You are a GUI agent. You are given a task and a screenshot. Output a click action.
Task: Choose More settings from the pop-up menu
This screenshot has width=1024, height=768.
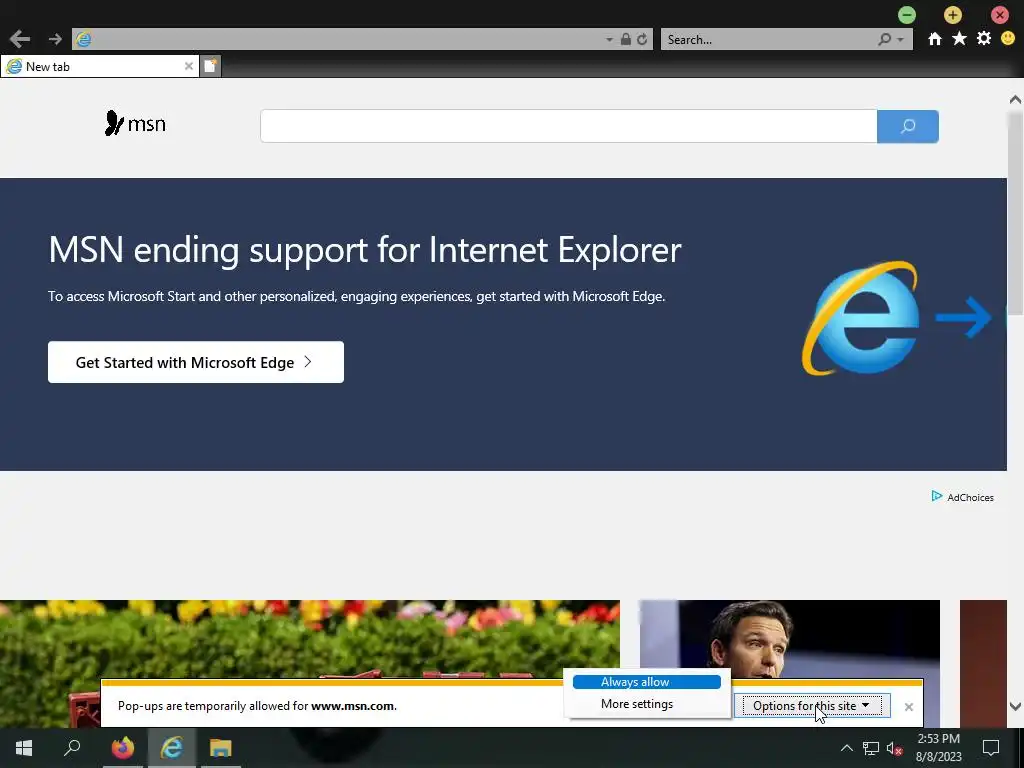pos(647,704)
